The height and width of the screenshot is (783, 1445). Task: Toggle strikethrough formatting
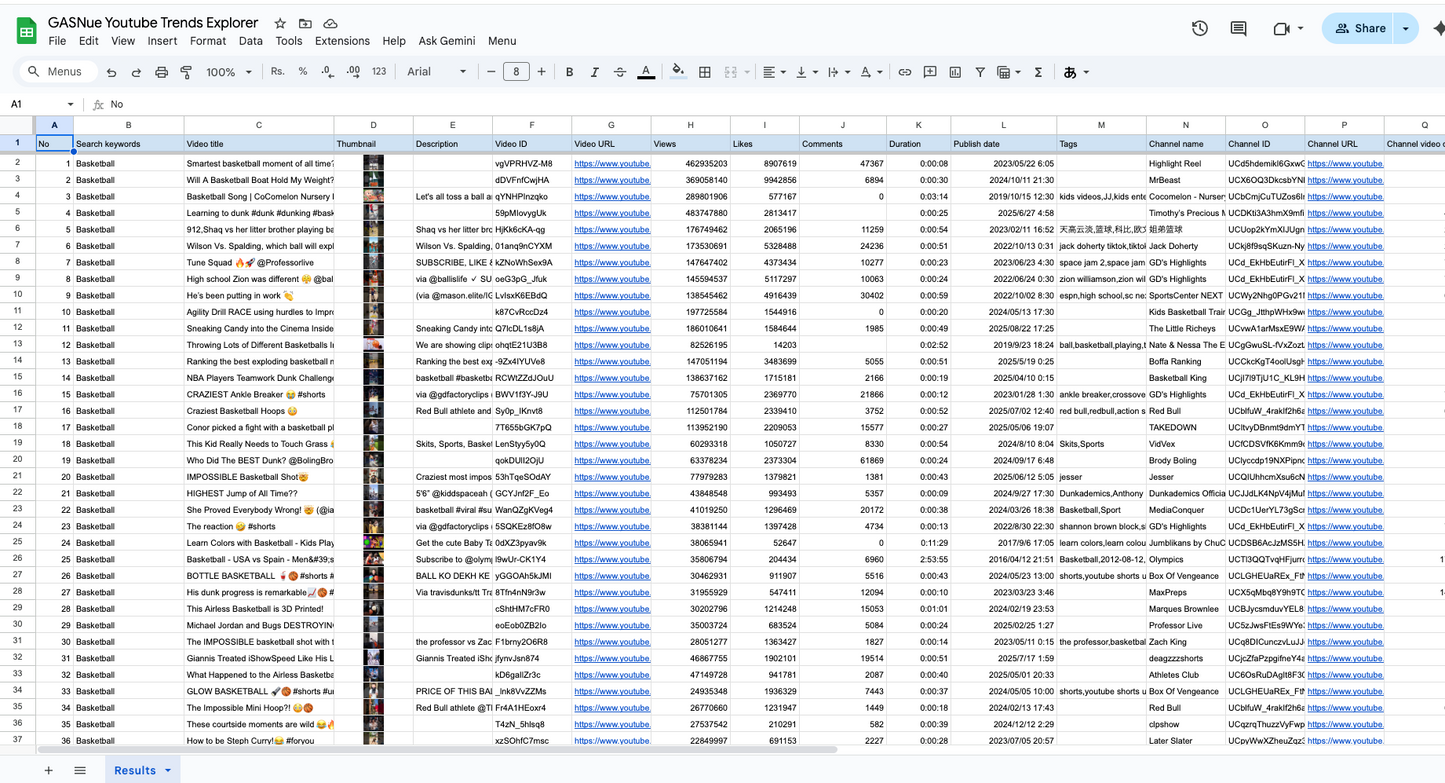click(x=620, y=72)
